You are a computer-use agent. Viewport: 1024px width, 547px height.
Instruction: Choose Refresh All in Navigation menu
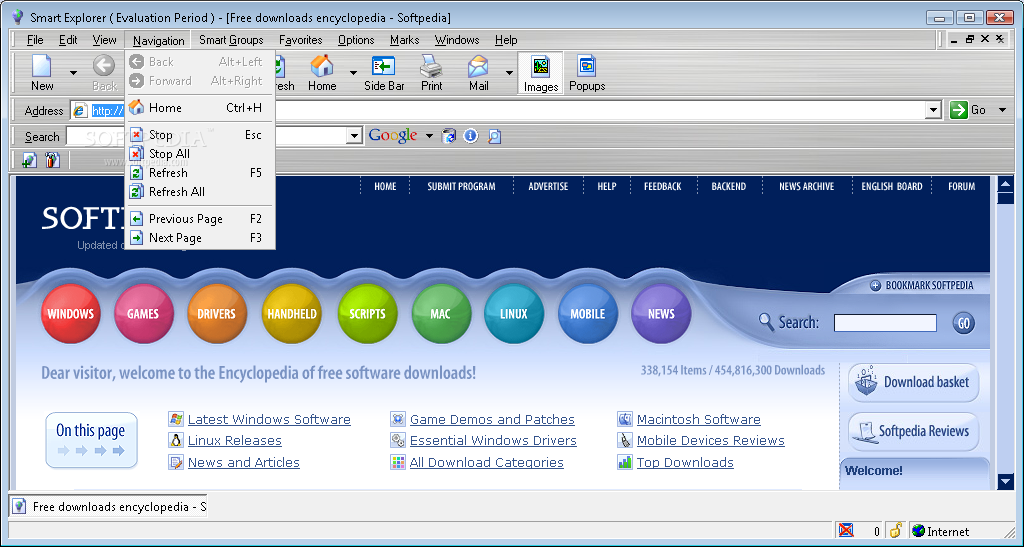pos(200,191)
